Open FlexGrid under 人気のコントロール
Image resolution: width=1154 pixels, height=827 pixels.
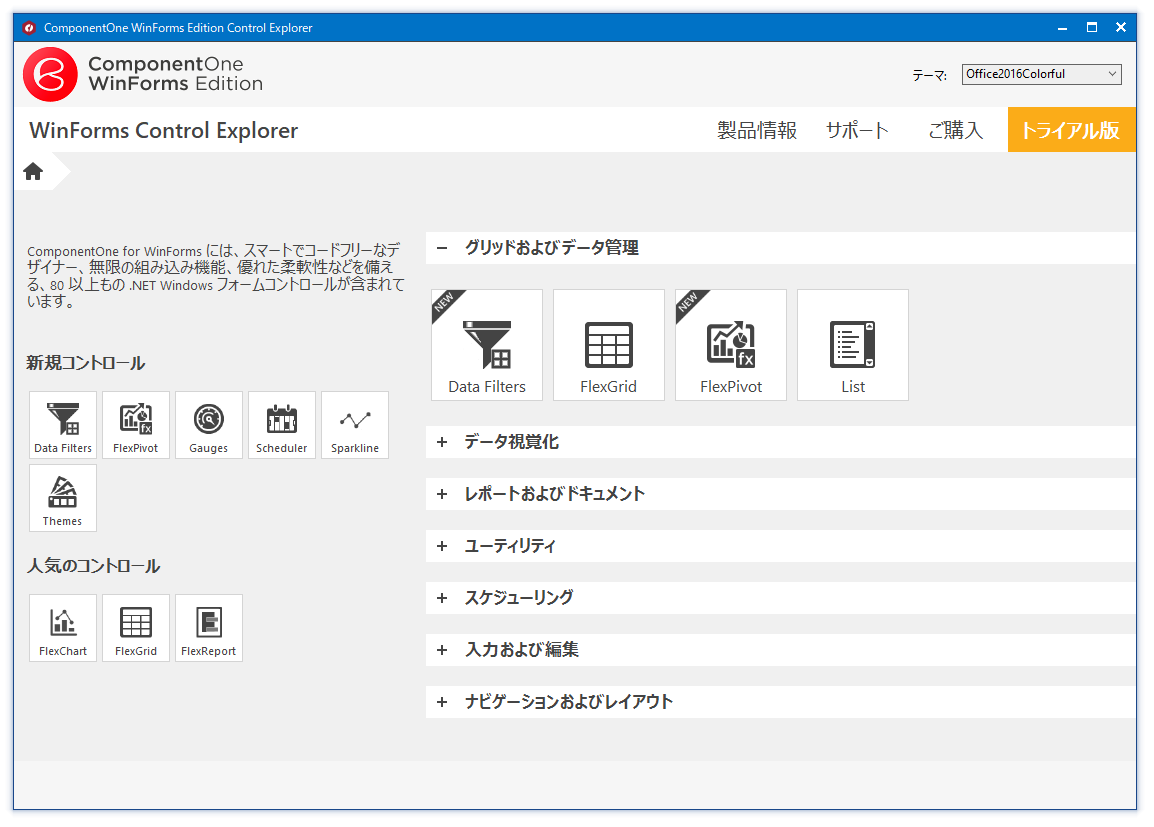click(136, 628)
